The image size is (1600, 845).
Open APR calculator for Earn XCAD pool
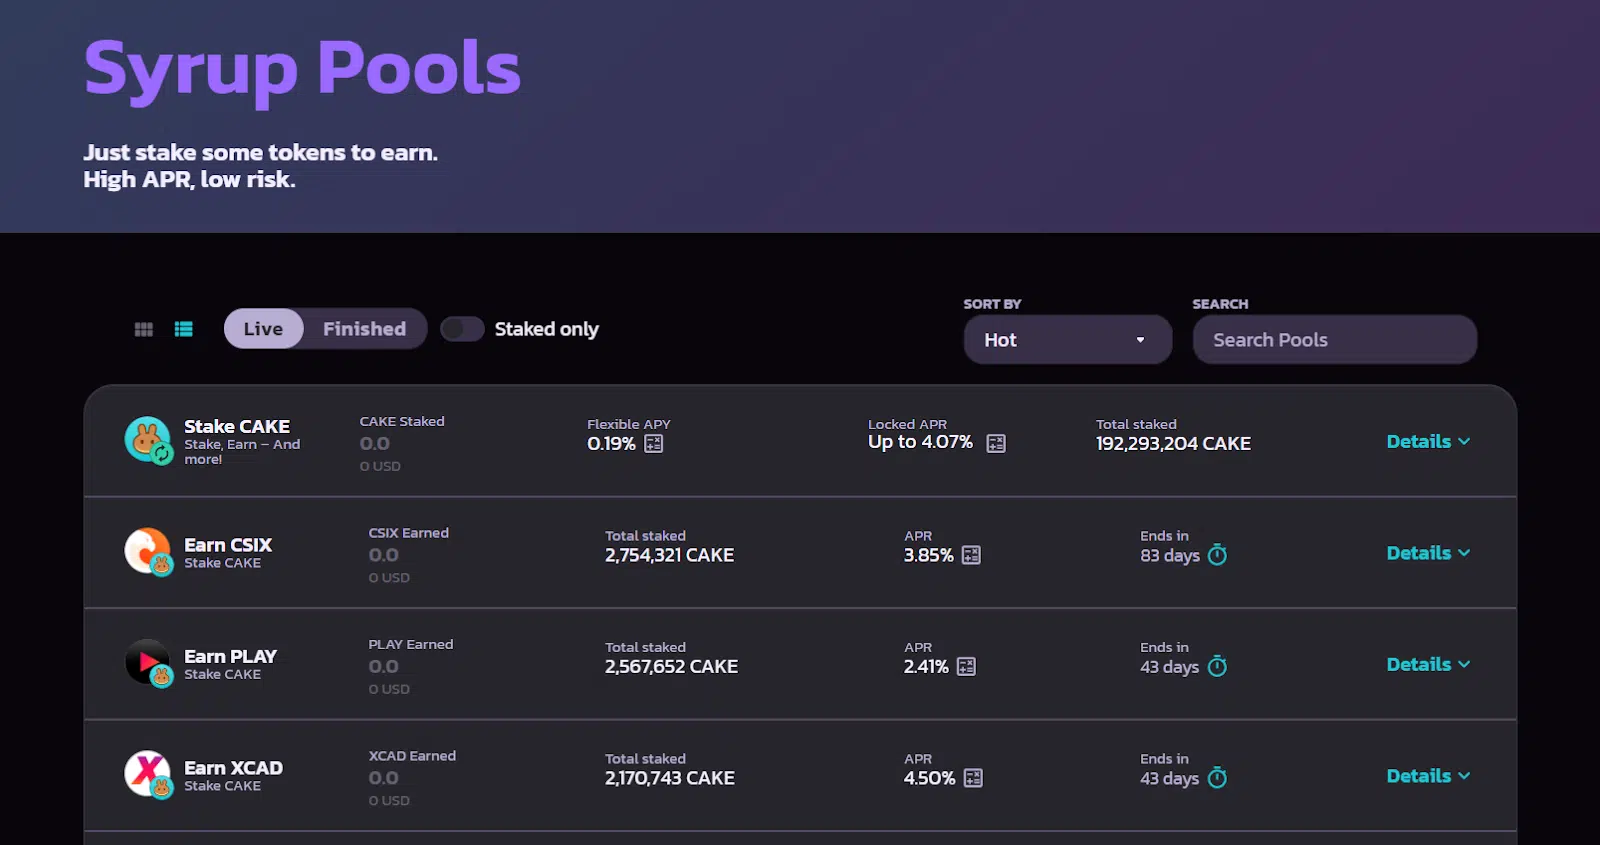[x=973, y=778]
